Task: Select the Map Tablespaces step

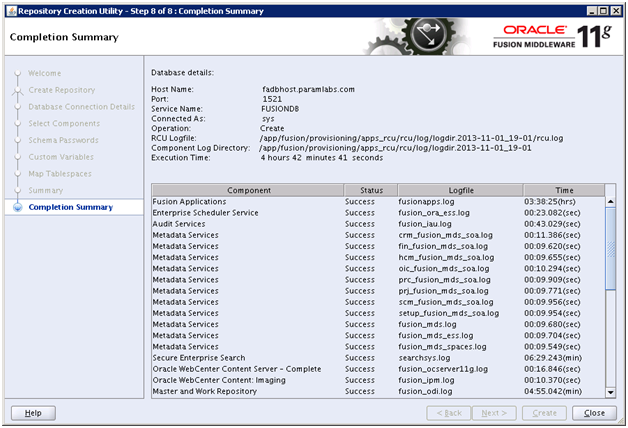Action: point(60,174)
